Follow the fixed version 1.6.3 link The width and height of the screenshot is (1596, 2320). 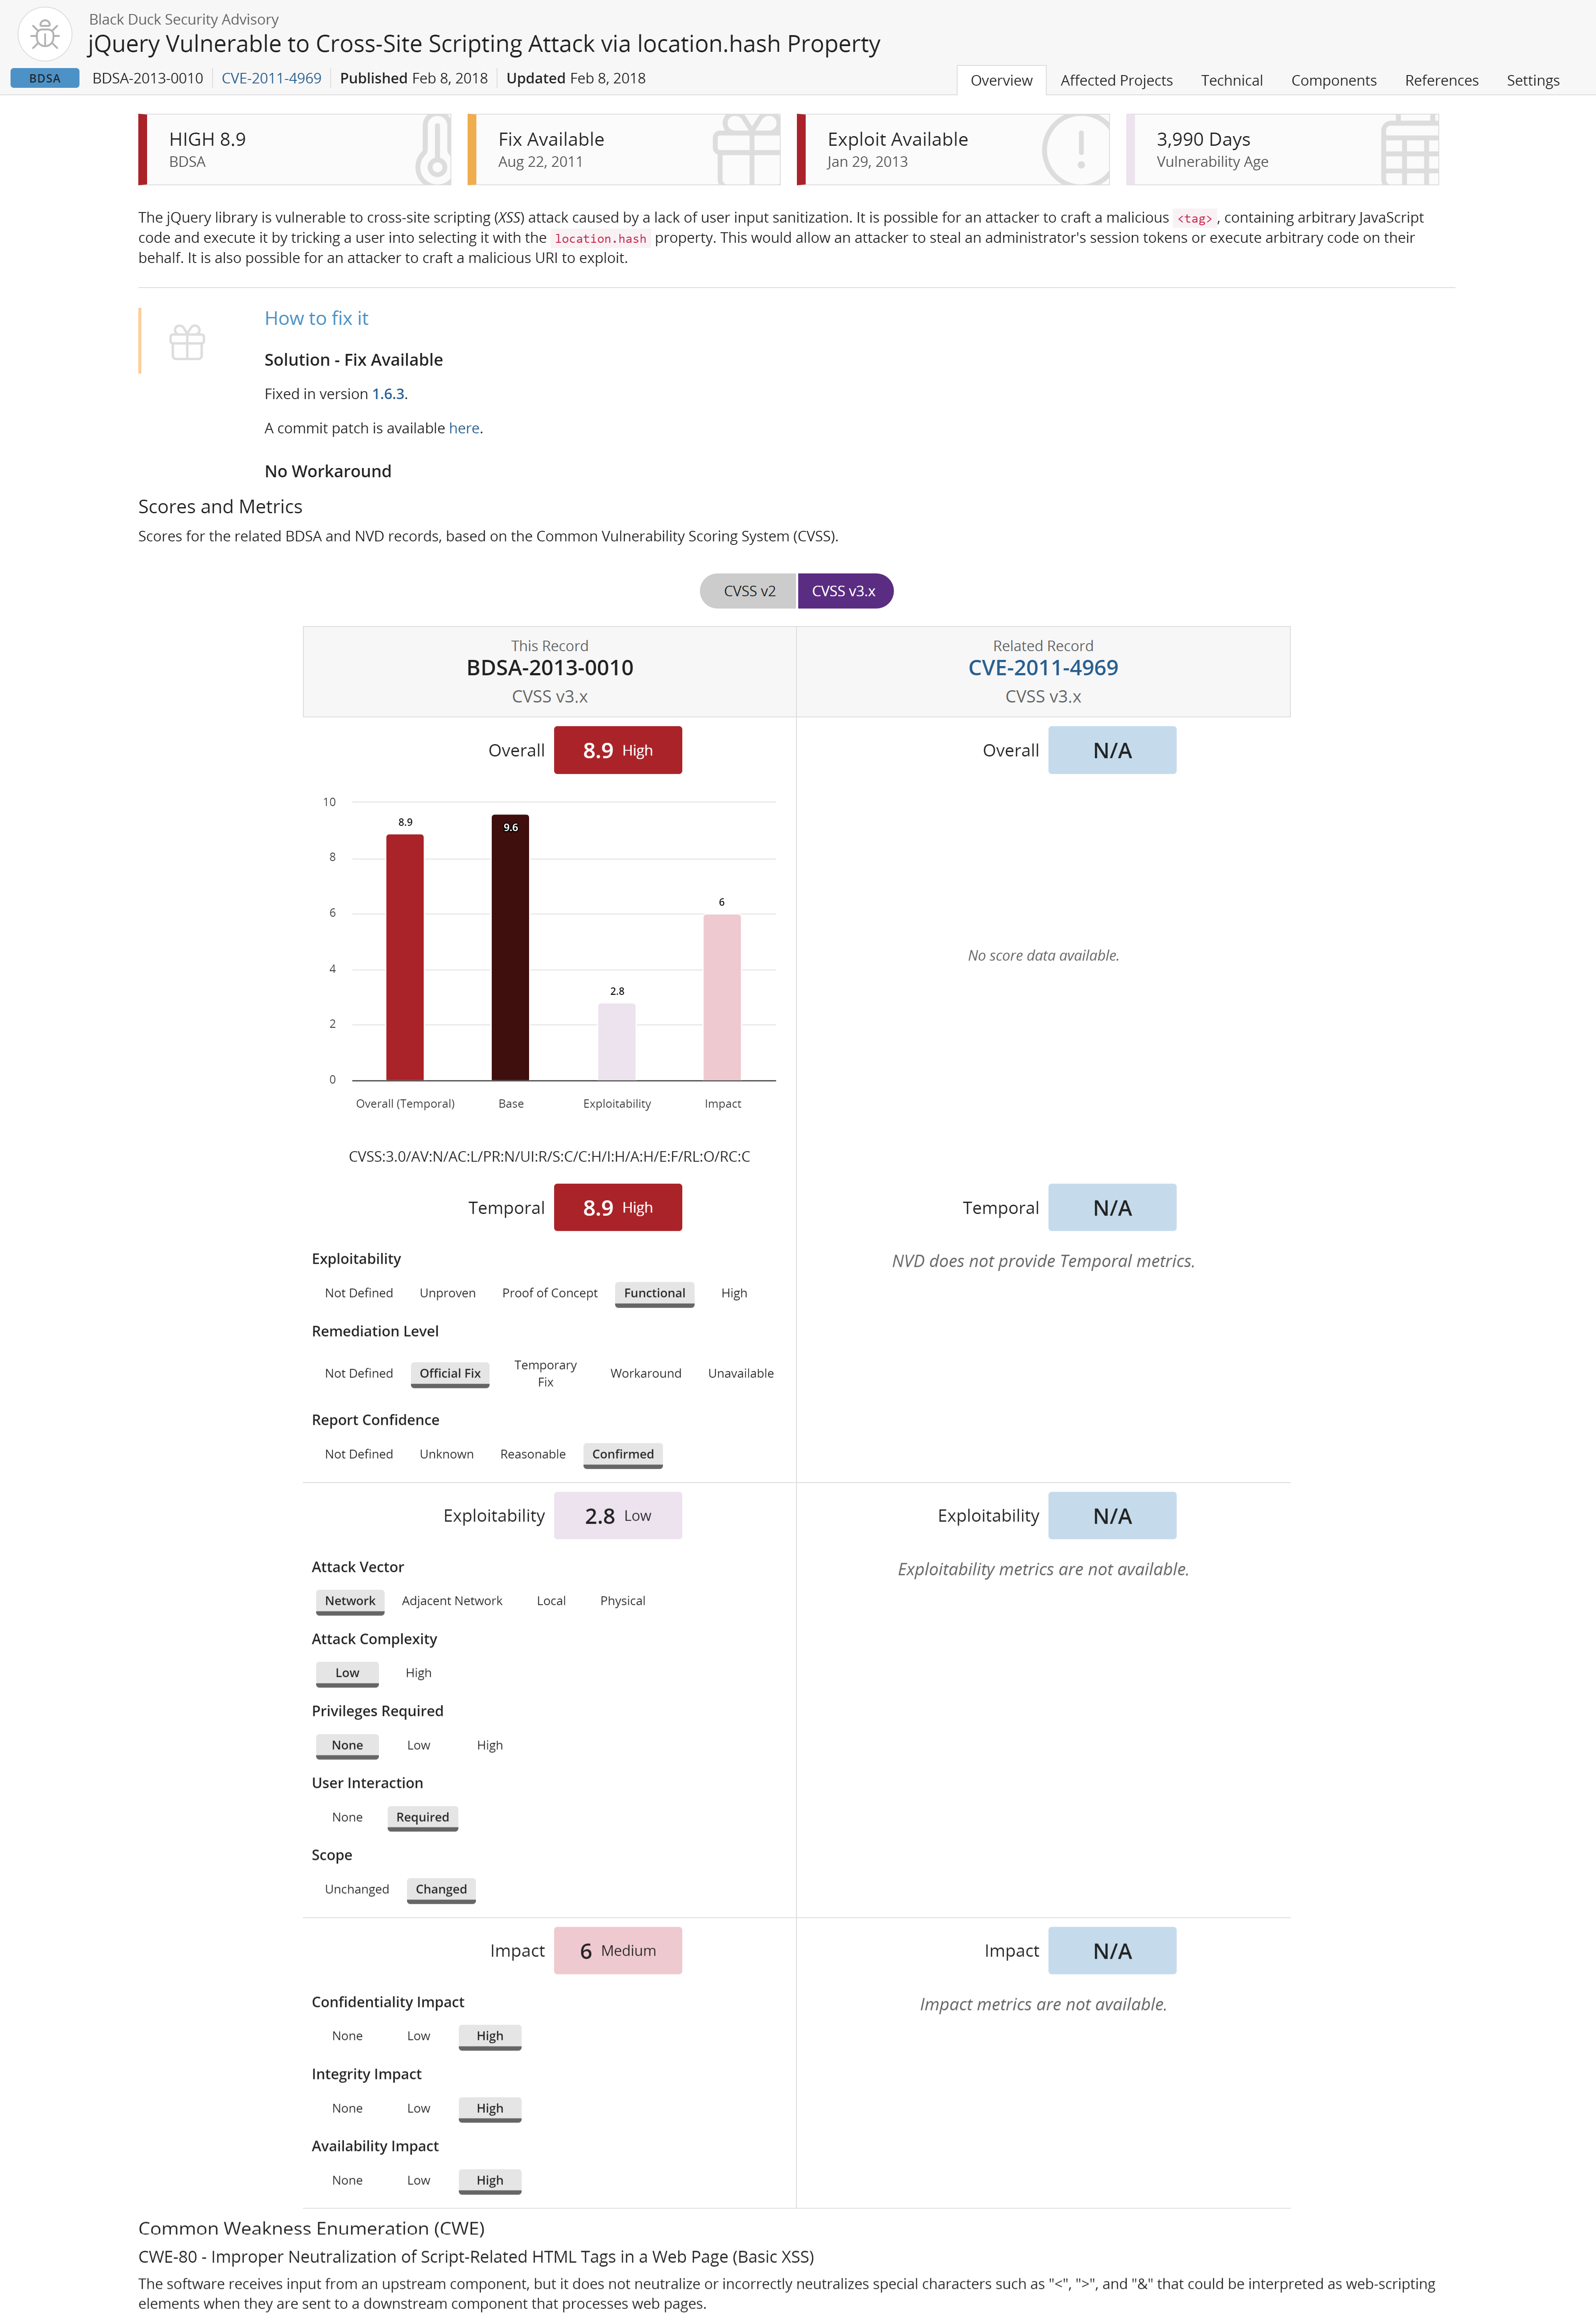pos(388,394)
